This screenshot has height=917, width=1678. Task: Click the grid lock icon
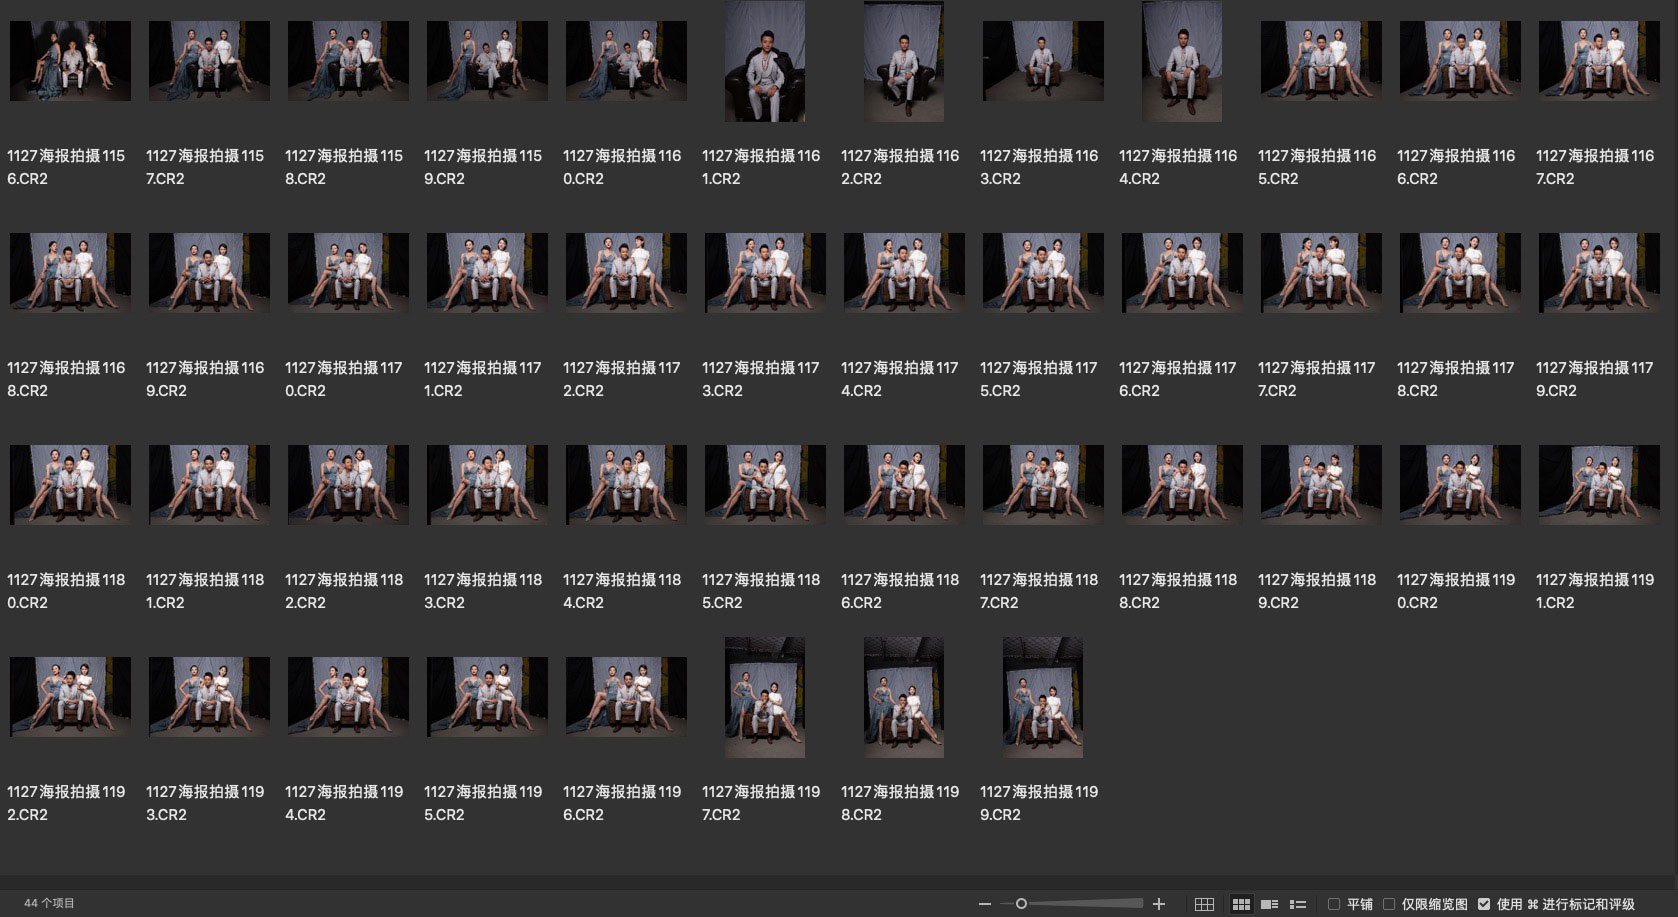(x=1204, y=904)
